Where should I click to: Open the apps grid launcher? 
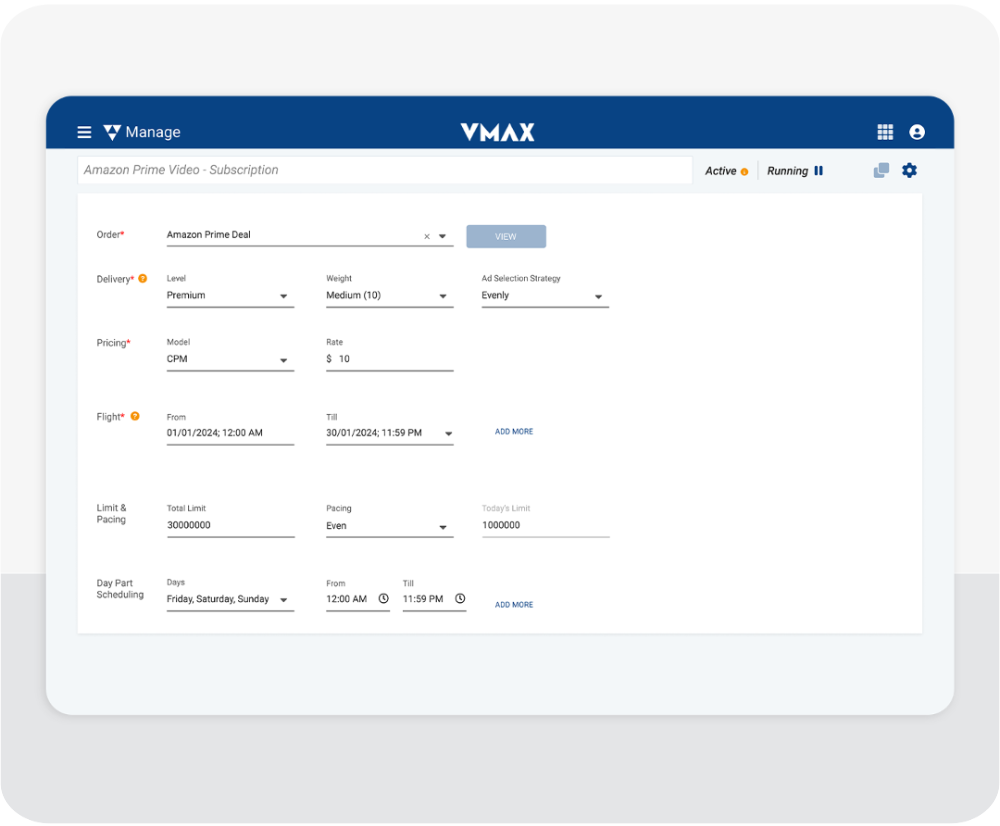[x=885, y=132]
